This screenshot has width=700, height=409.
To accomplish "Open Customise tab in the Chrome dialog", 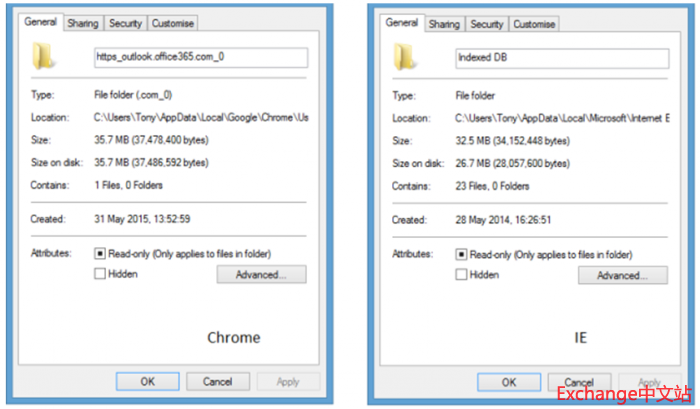I will 173,23.
